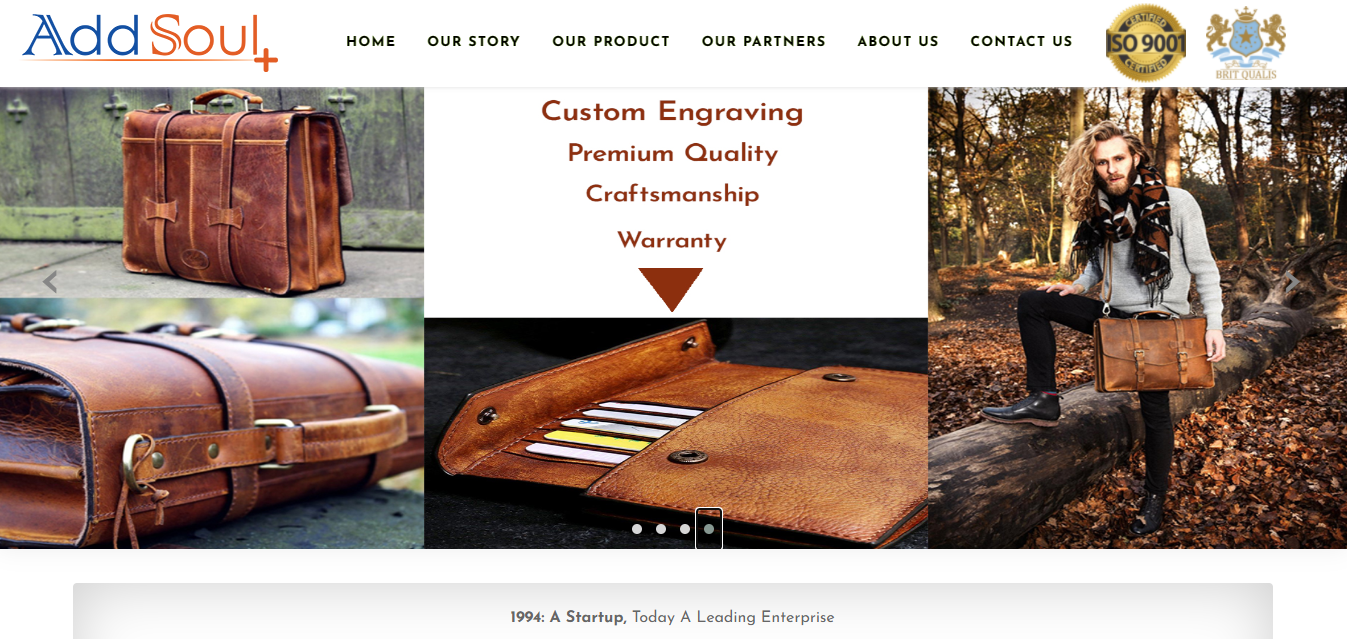Select the fourth highlighted carousel dot
Viewport: 1347px width, 639px height.
click(x=709, y=529)
